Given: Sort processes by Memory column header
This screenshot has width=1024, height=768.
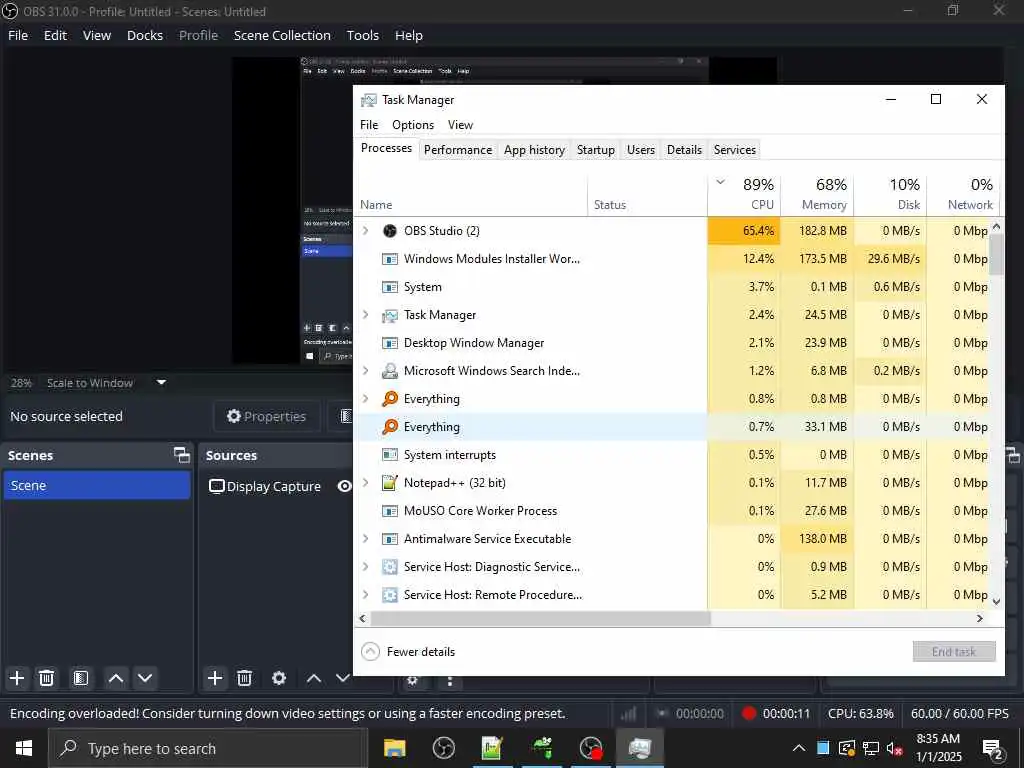Looking at the screenshot, I should (818, 194).
